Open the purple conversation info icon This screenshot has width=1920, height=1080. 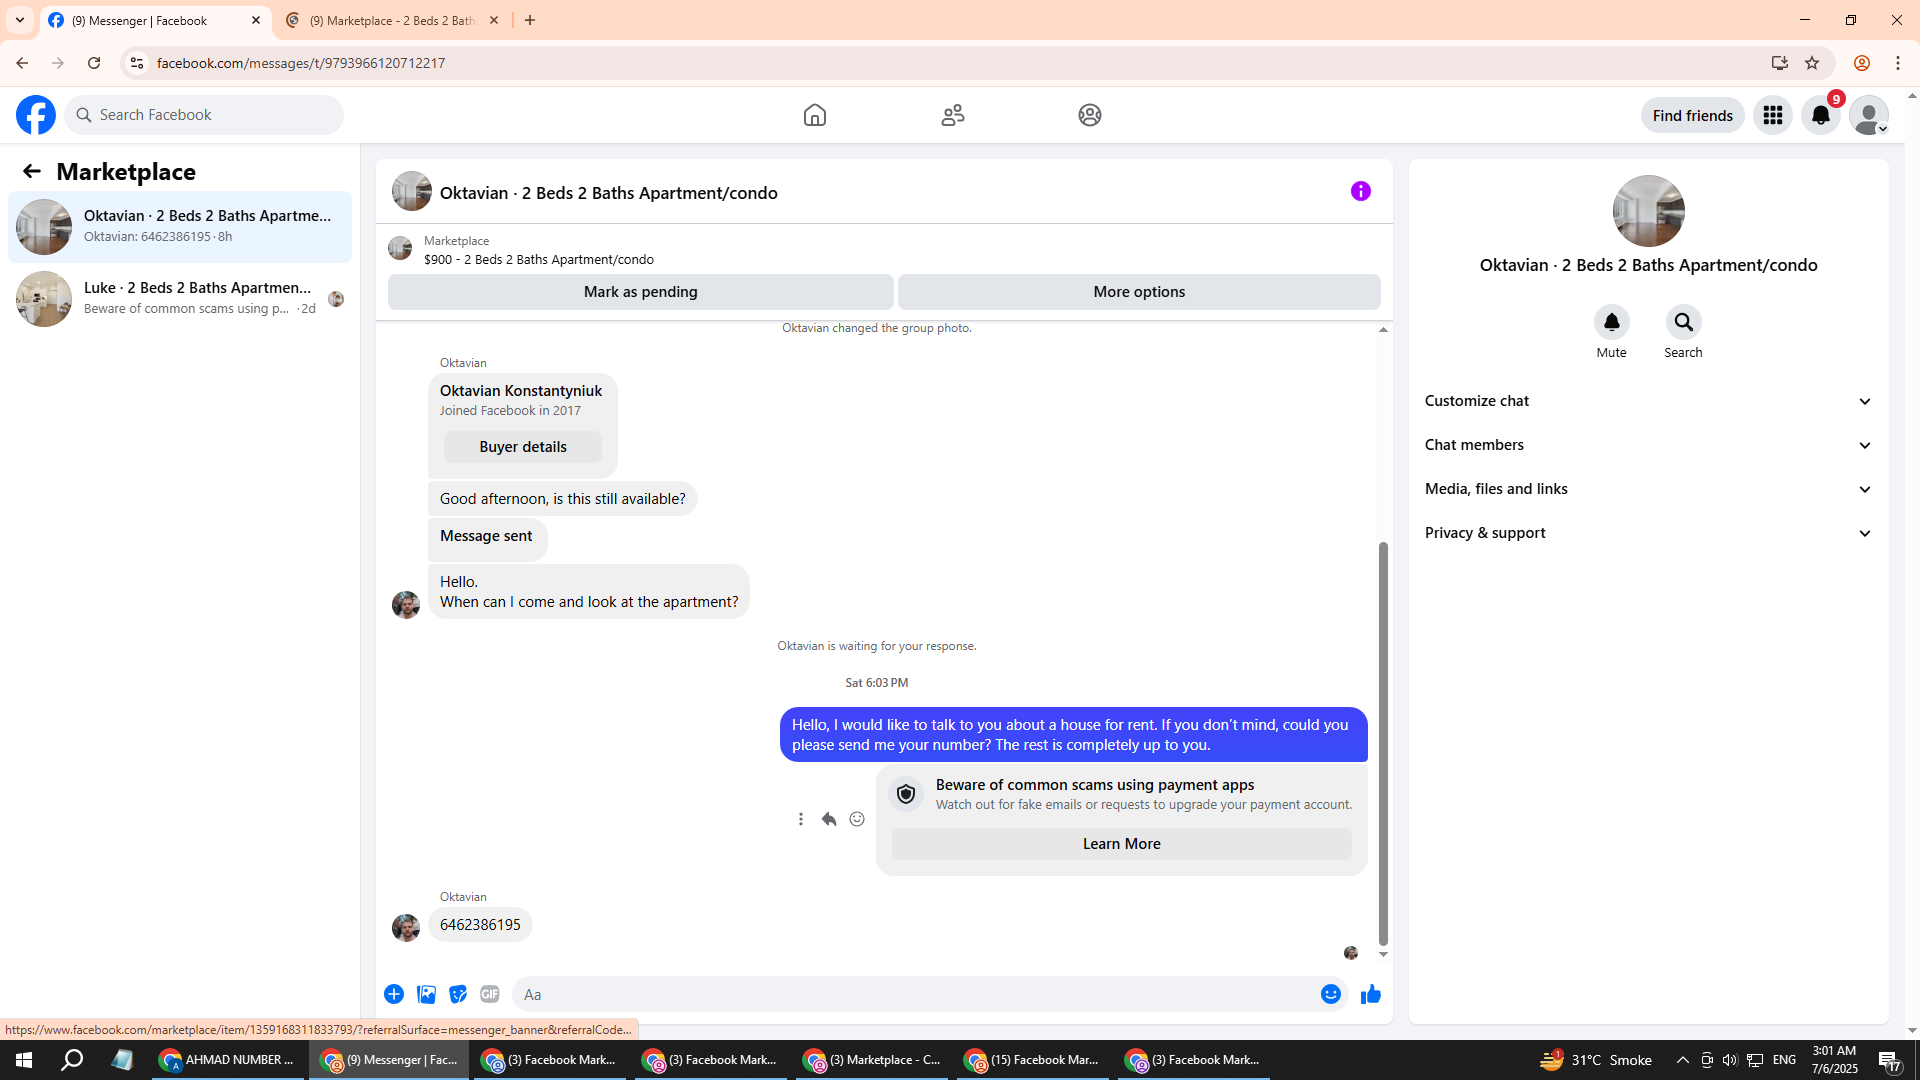pos(1360,191)
